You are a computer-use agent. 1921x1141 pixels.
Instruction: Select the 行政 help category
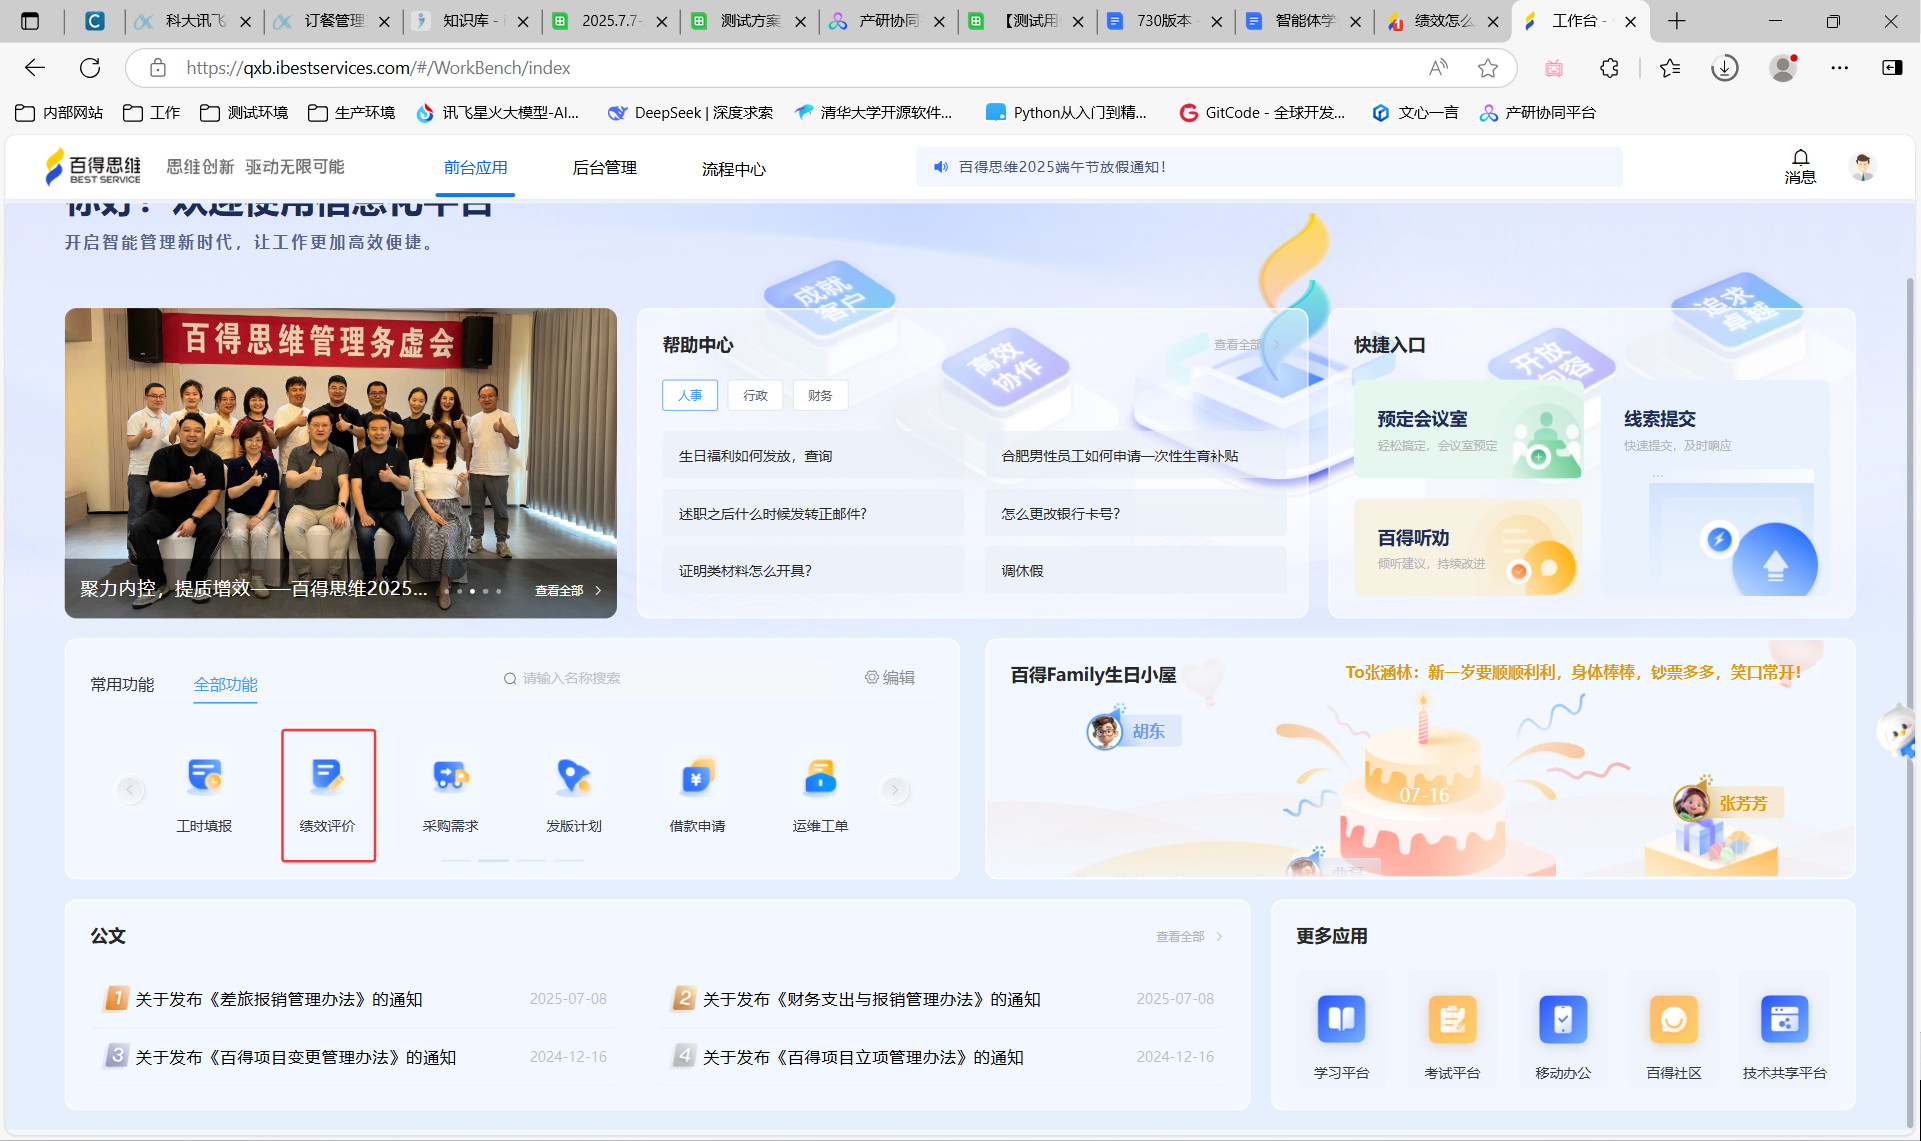755,395
